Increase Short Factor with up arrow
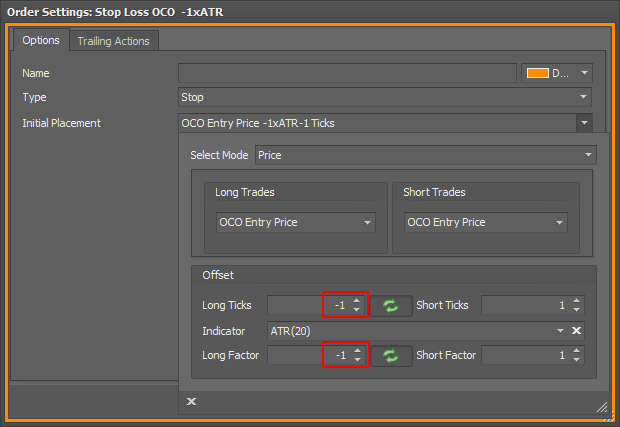Screen dimensions: 620x427 pos(577,351)
